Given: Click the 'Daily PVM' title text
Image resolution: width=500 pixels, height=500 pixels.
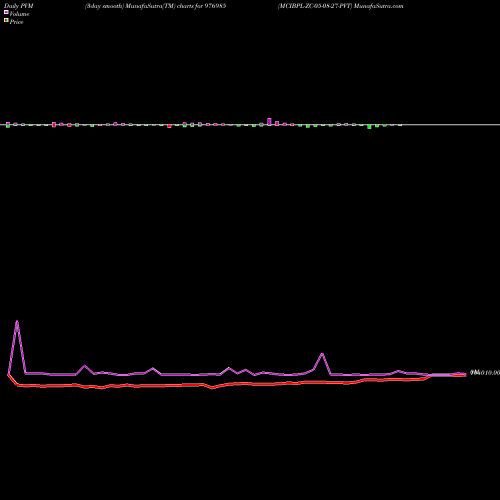Looking at the screenshot, I should (x=19, y=6).
